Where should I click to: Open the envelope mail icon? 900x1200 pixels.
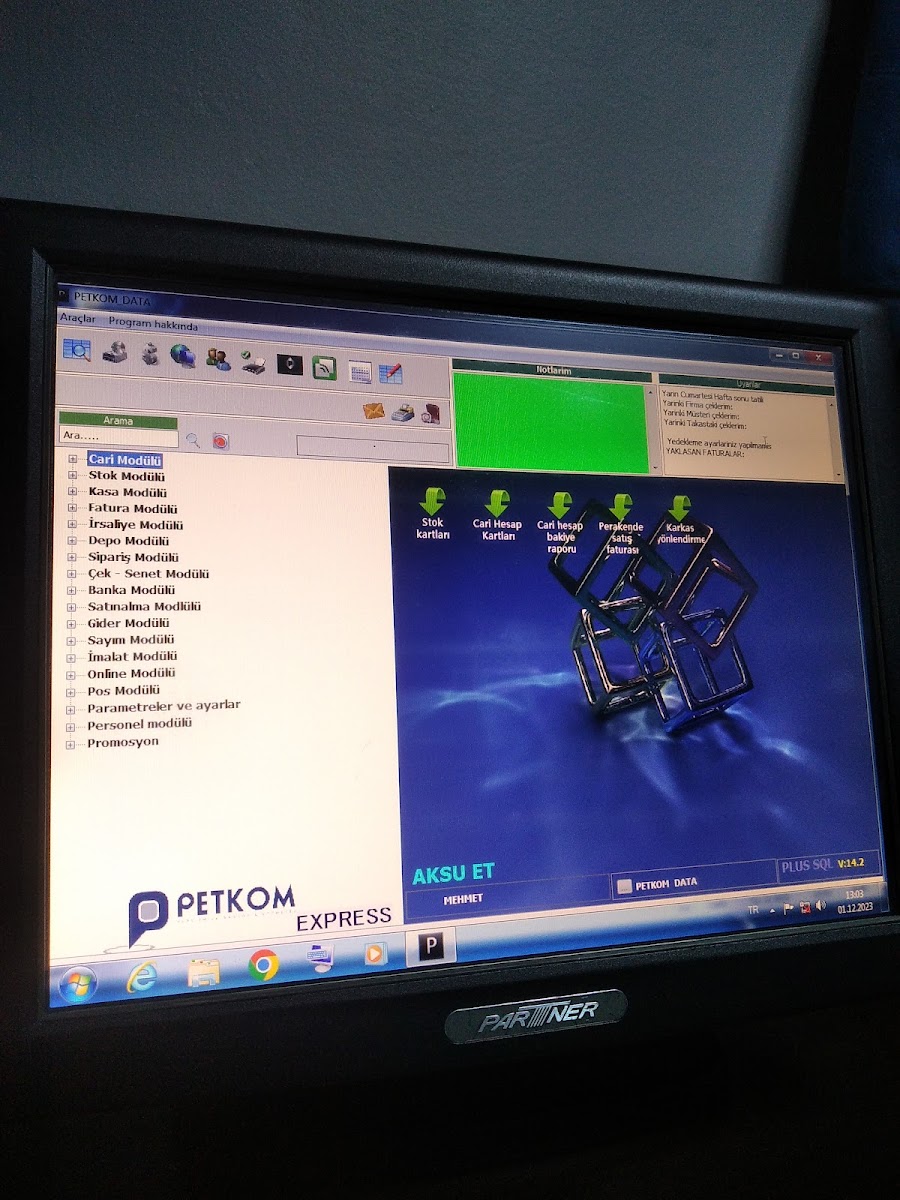(373, 410)
